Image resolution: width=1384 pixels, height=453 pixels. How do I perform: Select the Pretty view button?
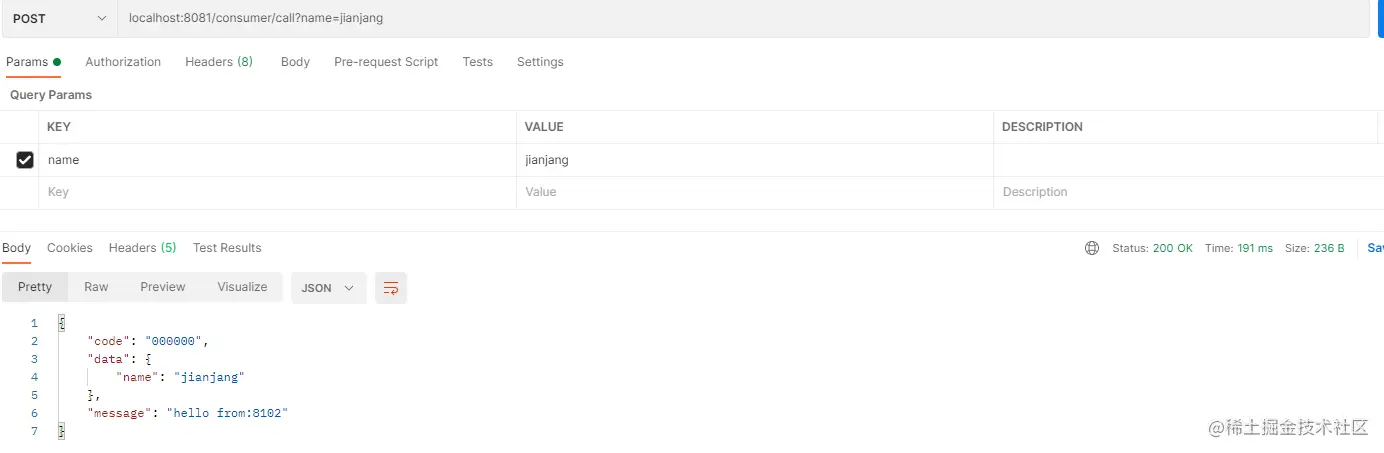point(35,287)
